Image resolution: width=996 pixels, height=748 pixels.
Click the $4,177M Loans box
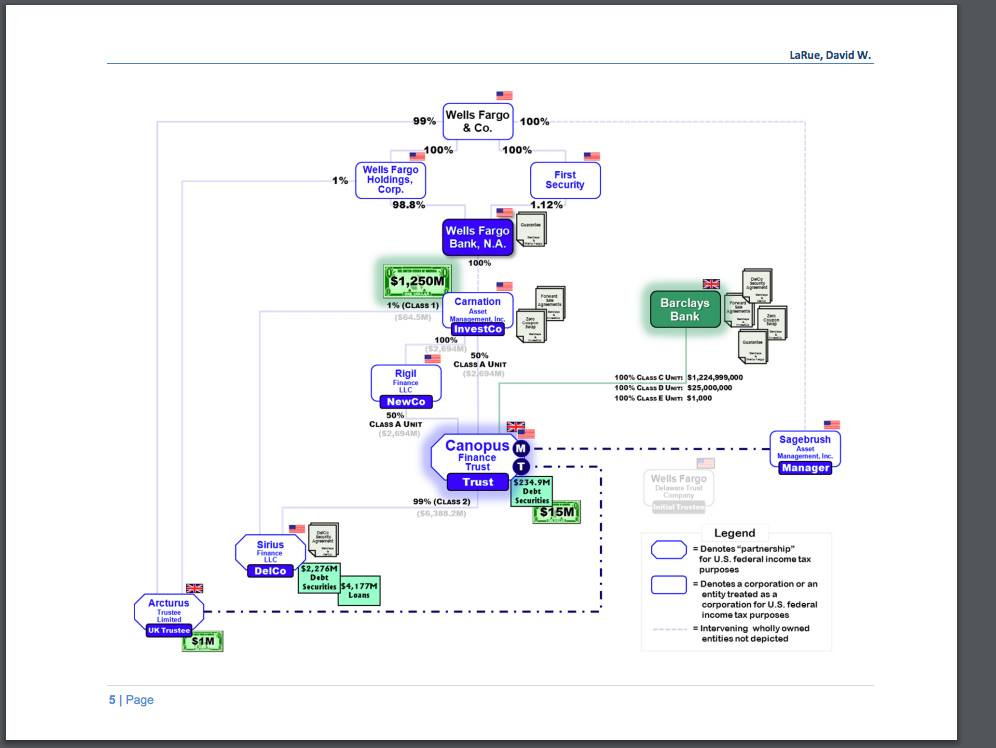click(359, 591)
